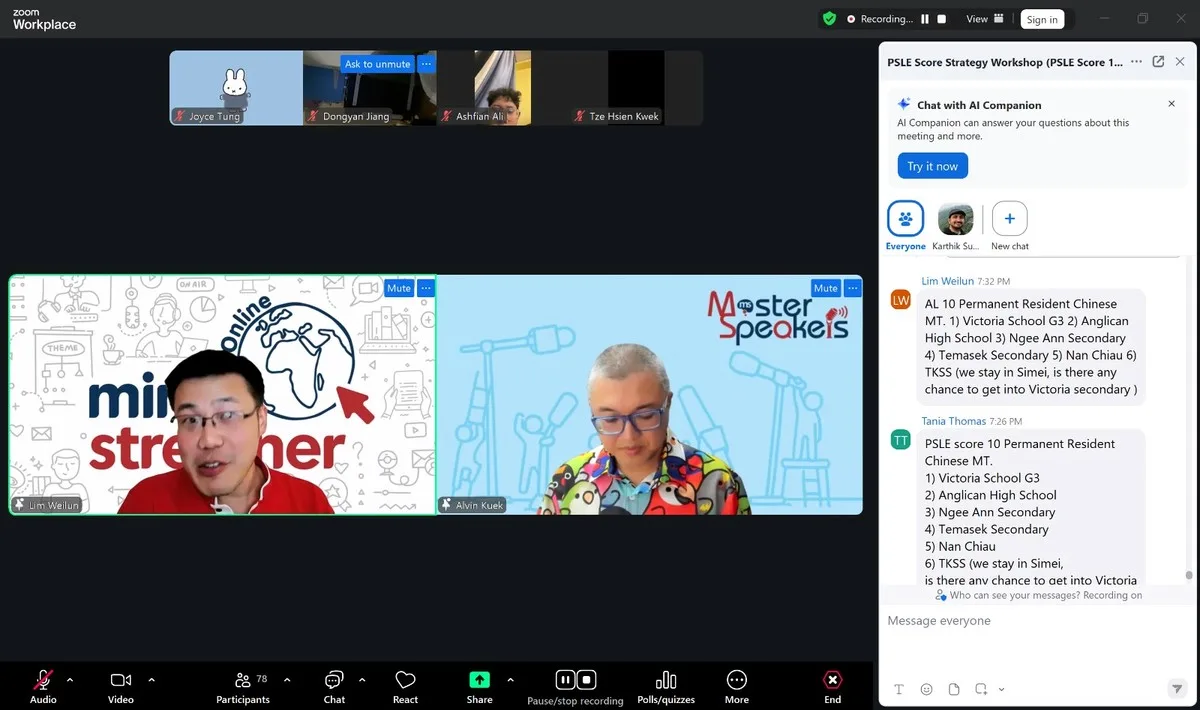Click Lim Weilun's LW chat avatar
The width and height of the screenshot is (1200, 710).
pyautogui.click(x=901, y=300)
